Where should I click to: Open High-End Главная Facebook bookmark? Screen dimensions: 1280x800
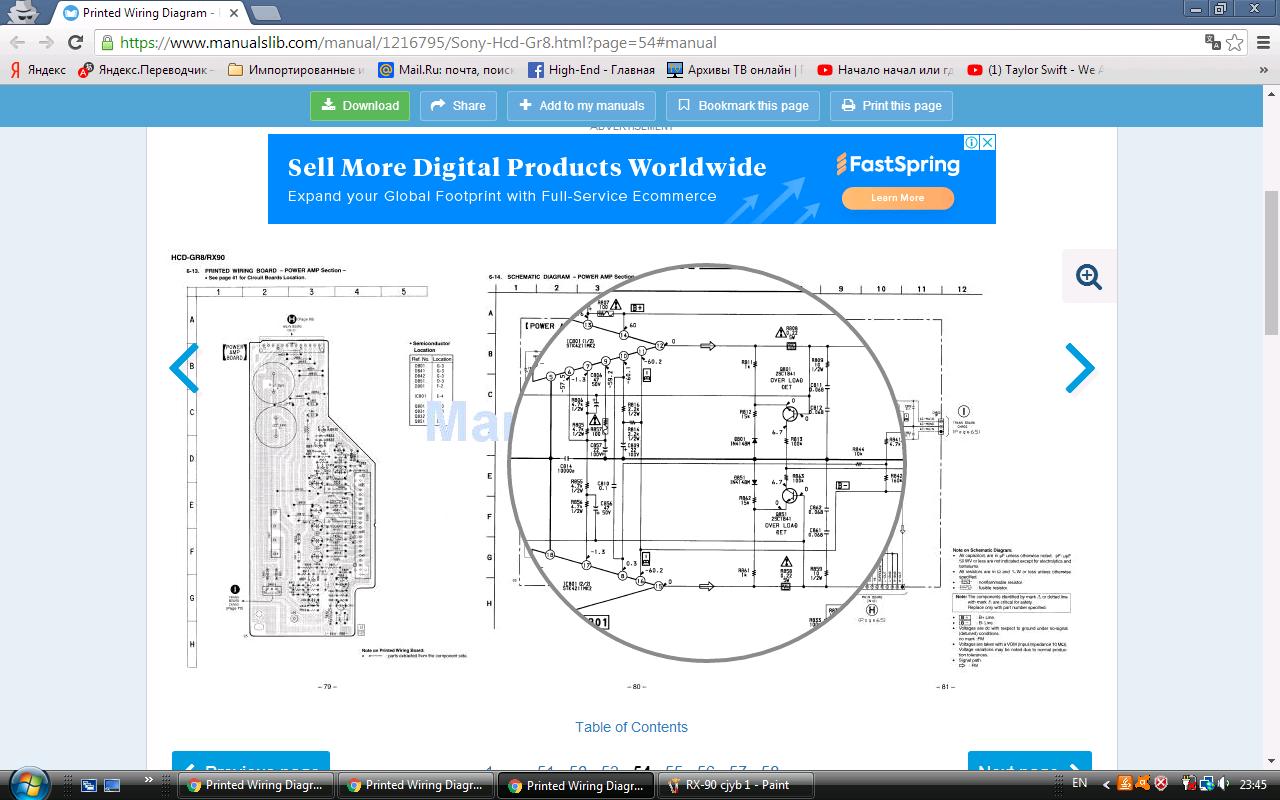tap(591, 70)
